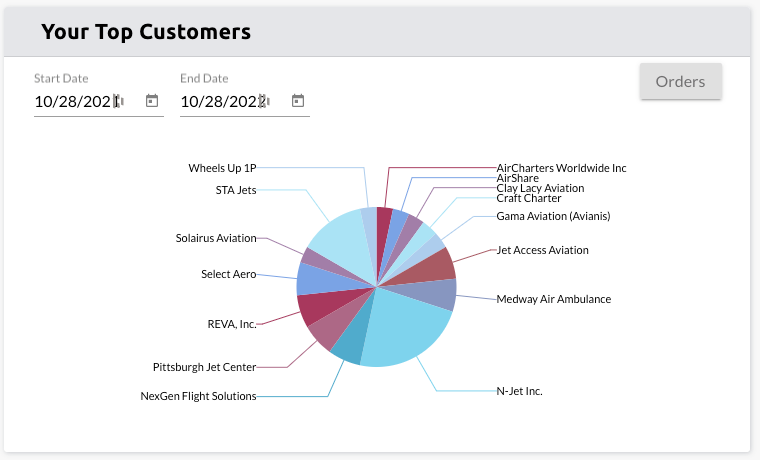Click the 'Pittsburgh Jet Center' chart label
This screenshot has height=460, width=760.
click(205, 367)
